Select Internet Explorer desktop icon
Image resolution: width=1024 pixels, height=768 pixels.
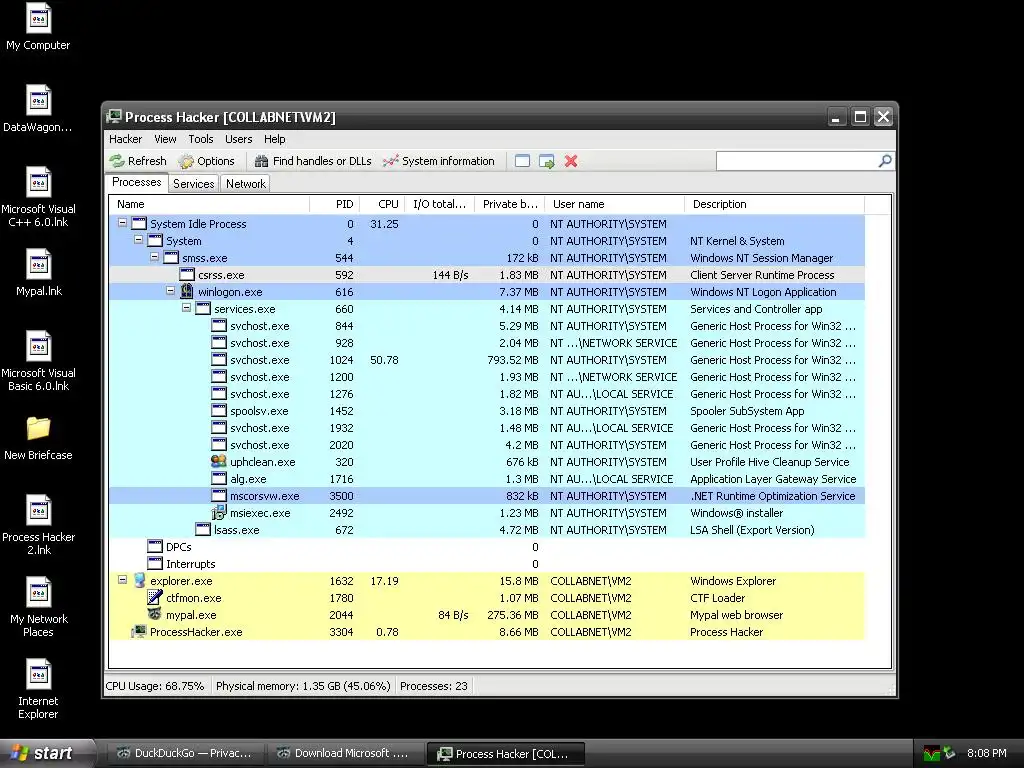(x=38, y=690)
